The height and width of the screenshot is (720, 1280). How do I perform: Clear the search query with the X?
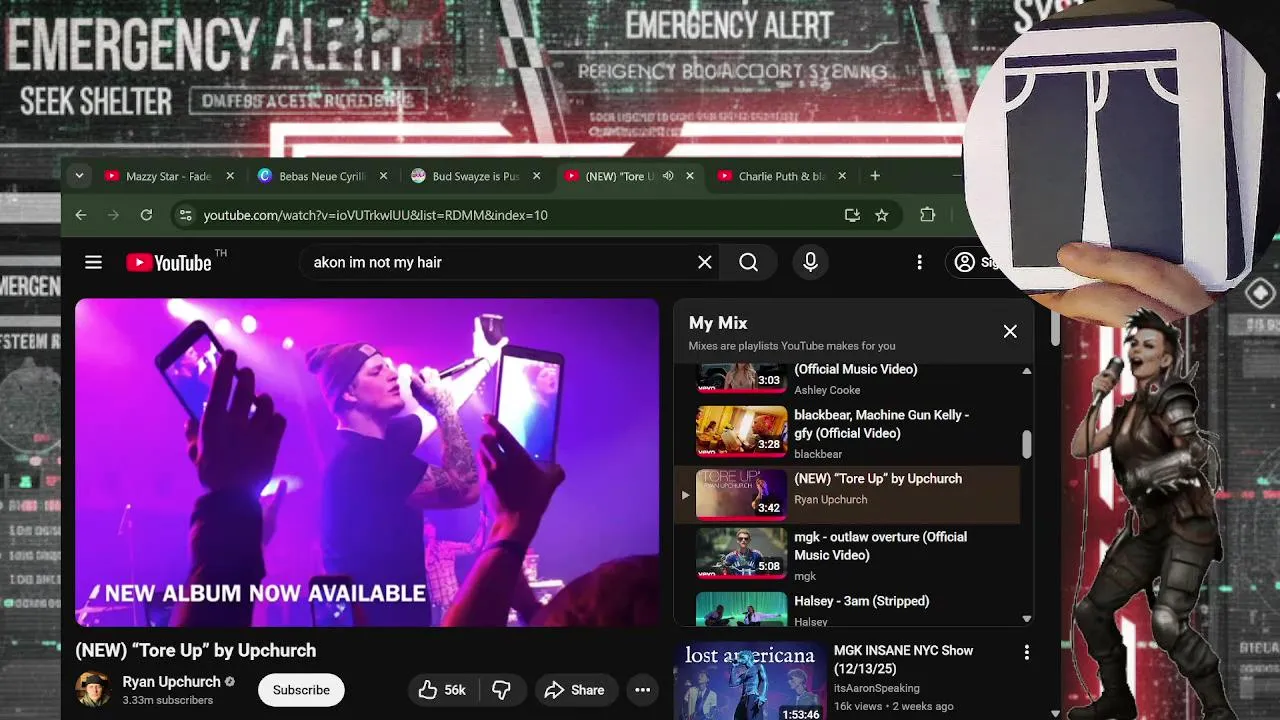tap(705, 262)
